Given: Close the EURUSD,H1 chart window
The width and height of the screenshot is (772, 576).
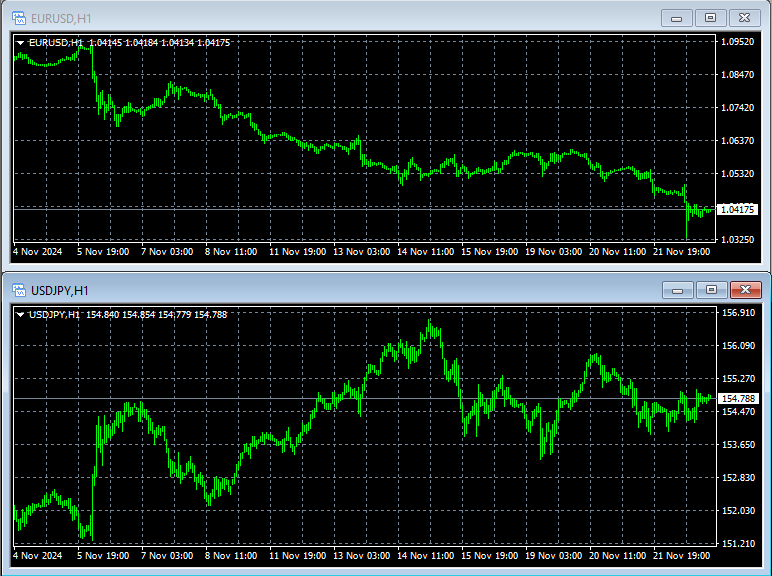Looking at the screenshot, I should tap(744, 18).
